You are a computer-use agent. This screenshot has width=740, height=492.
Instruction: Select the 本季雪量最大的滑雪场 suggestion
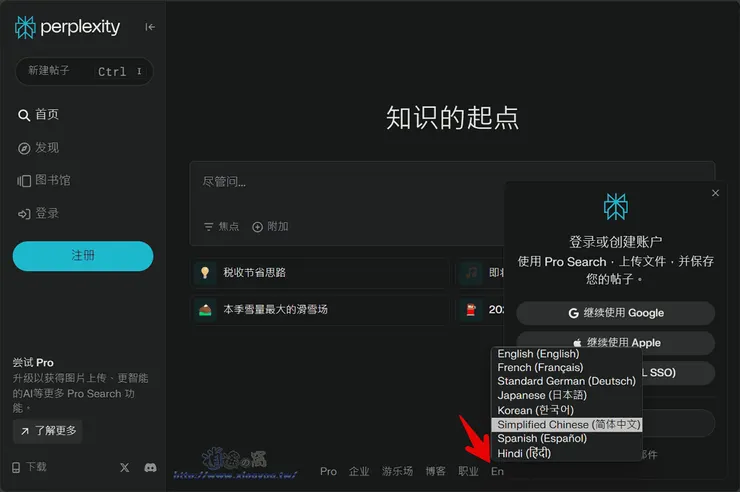(x=320, y=310)
